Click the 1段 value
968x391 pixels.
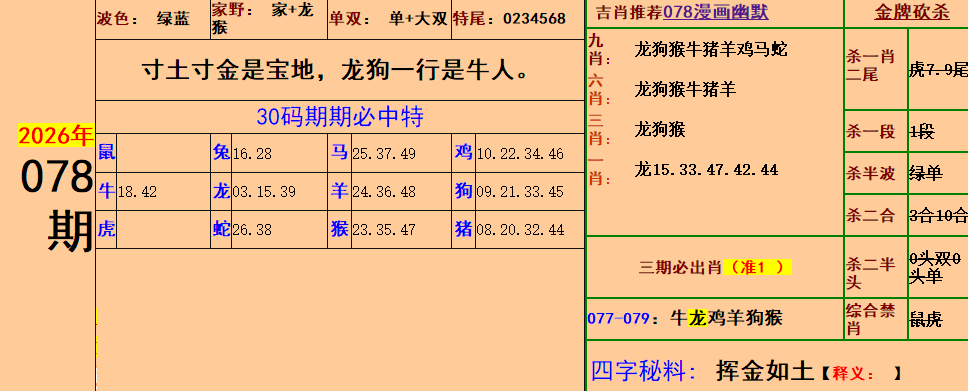click(922, 132)
